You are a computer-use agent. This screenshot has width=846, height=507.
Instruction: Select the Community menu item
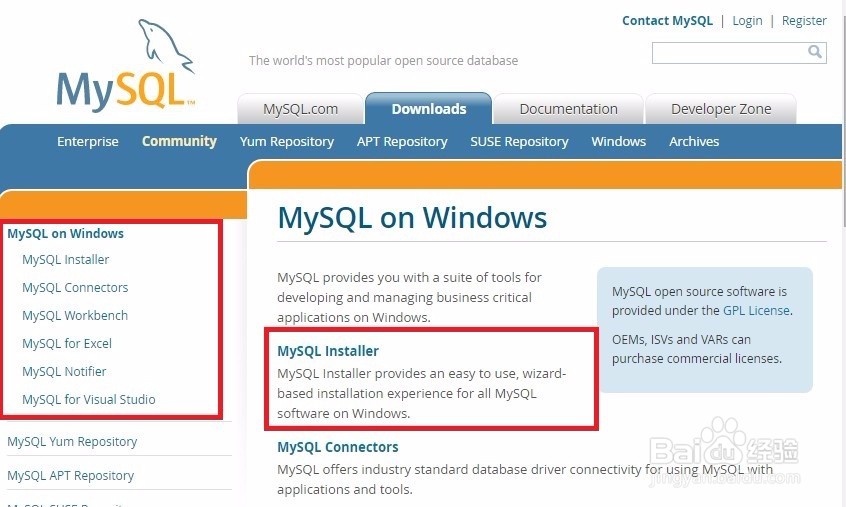pos(179,141)
